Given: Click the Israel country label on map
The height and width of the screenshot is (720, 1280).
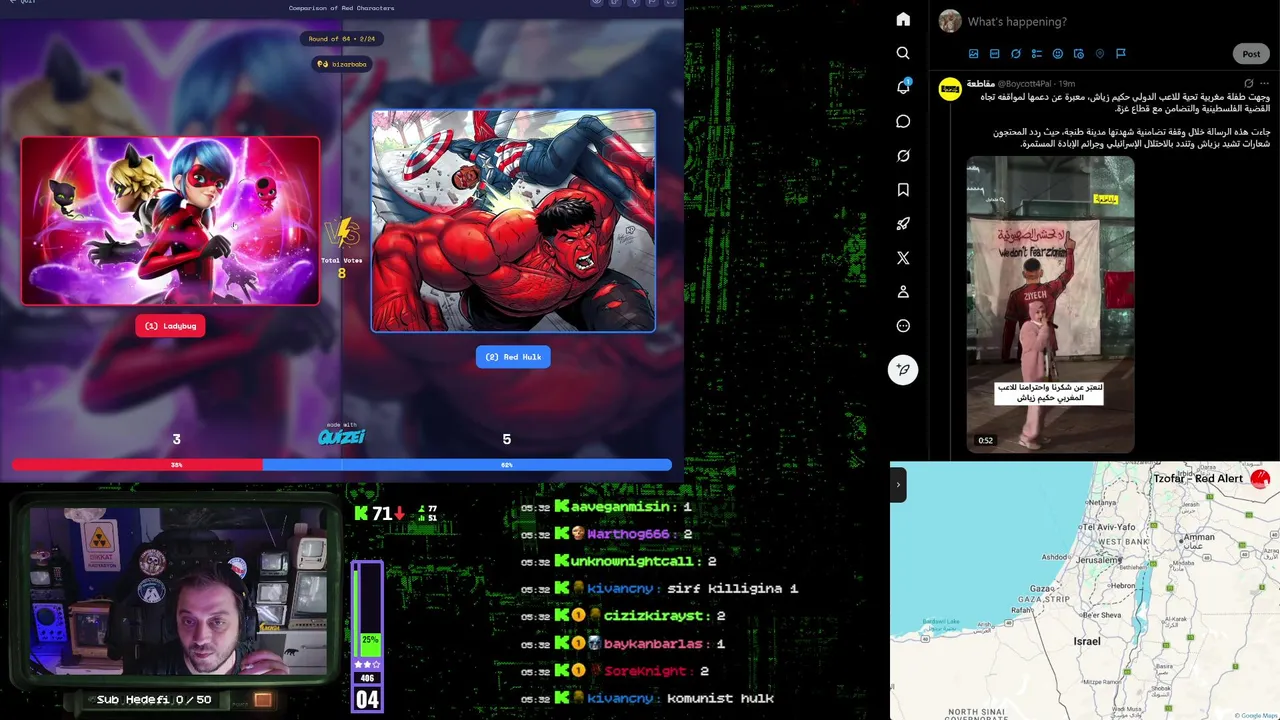Looking at the screenshot, I should [1087, 641].
